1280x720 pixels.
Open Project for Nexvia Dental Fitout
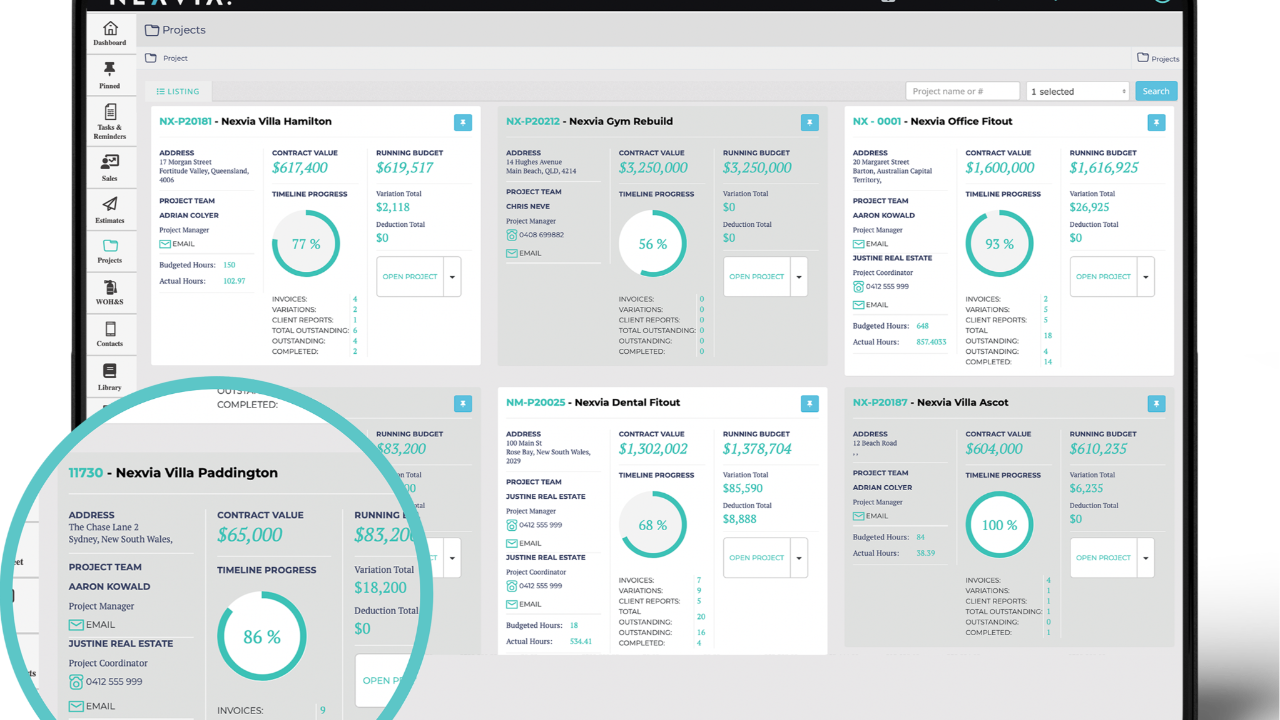point(757,558)
